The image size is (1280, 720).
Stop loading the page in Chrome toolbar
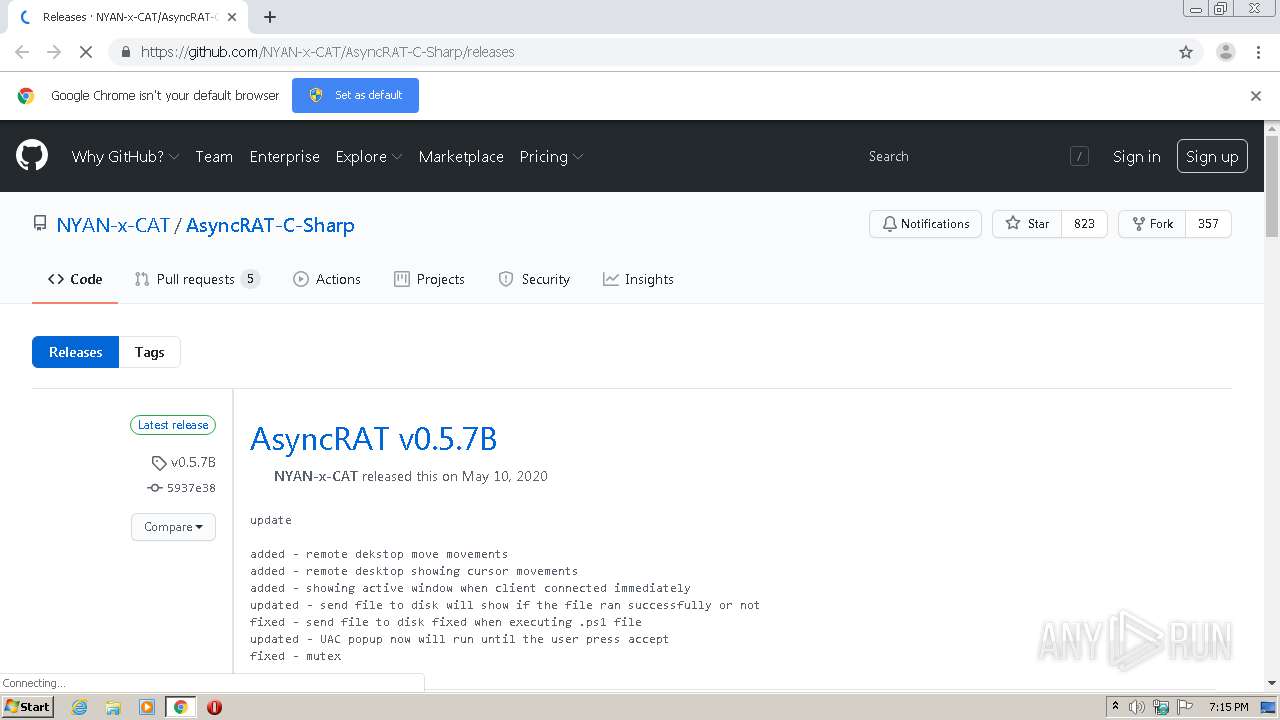[86, 52]
